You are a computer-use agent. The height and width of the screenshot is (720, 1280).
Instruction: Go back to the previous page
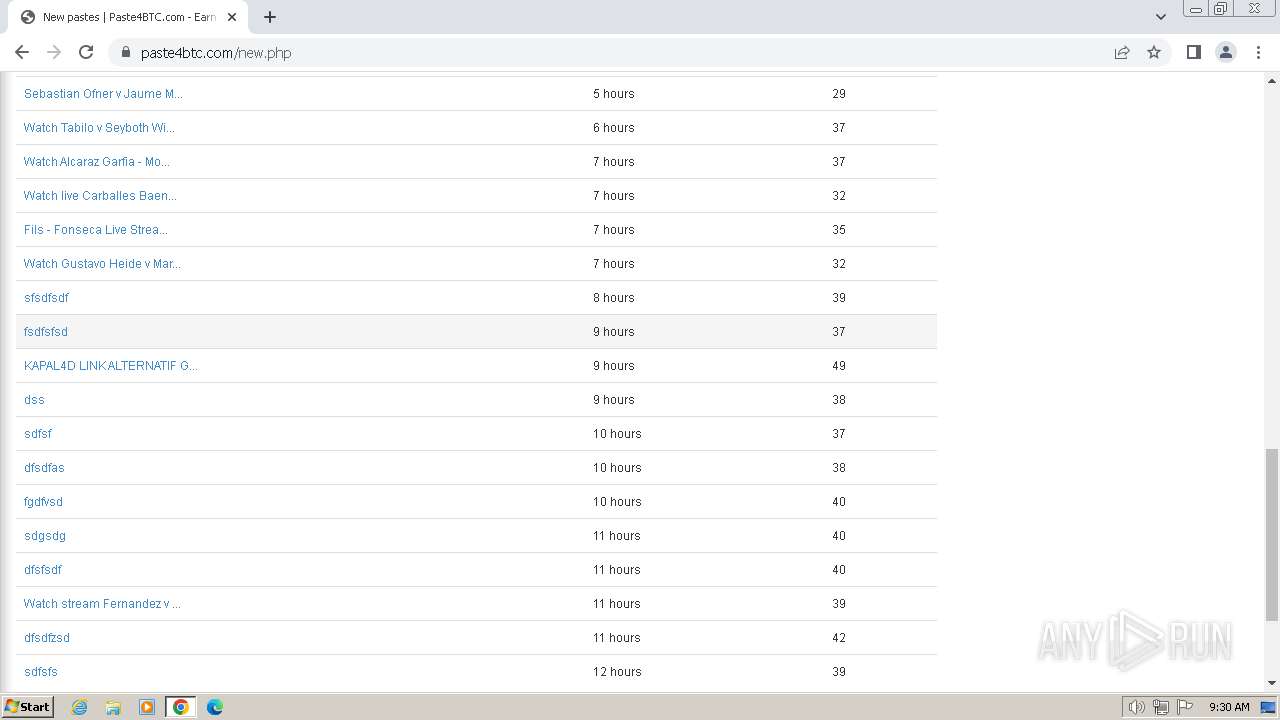22,52
